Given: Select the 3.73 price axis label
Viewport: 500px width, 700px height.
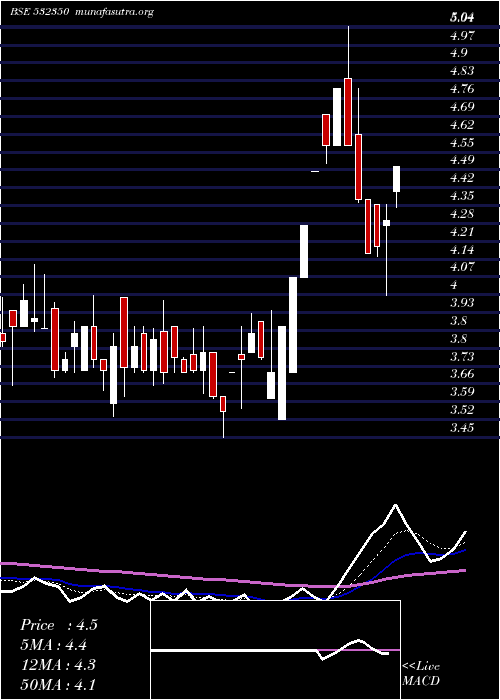Looking at the screenshot, I should pyautogui.click(x=462, y=357).
